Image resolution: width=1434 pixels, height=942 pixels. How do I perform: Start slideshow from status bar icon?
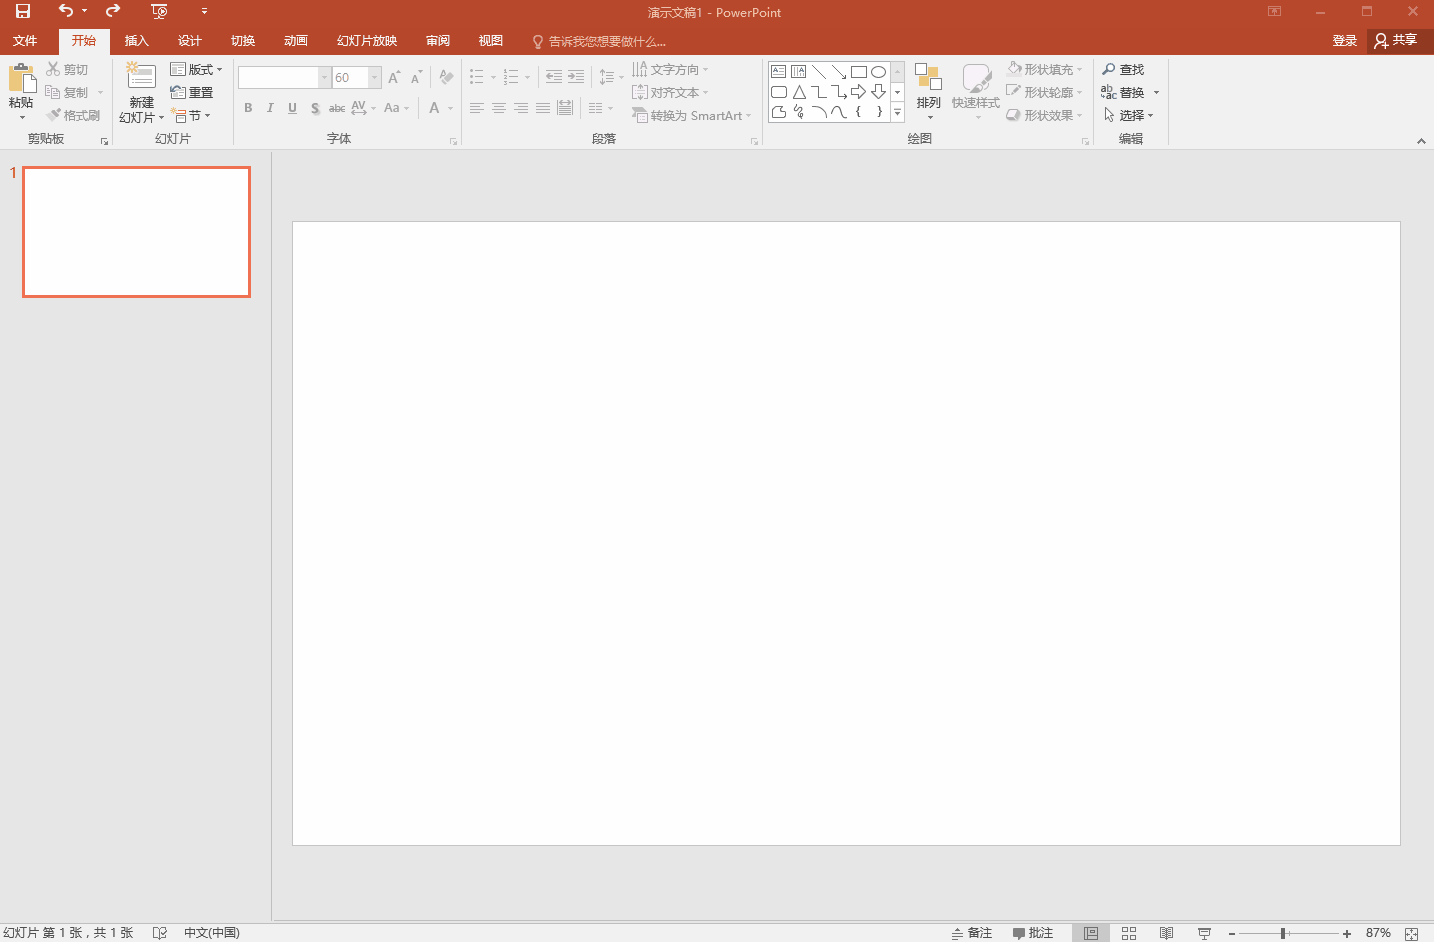coord(1204,933)
